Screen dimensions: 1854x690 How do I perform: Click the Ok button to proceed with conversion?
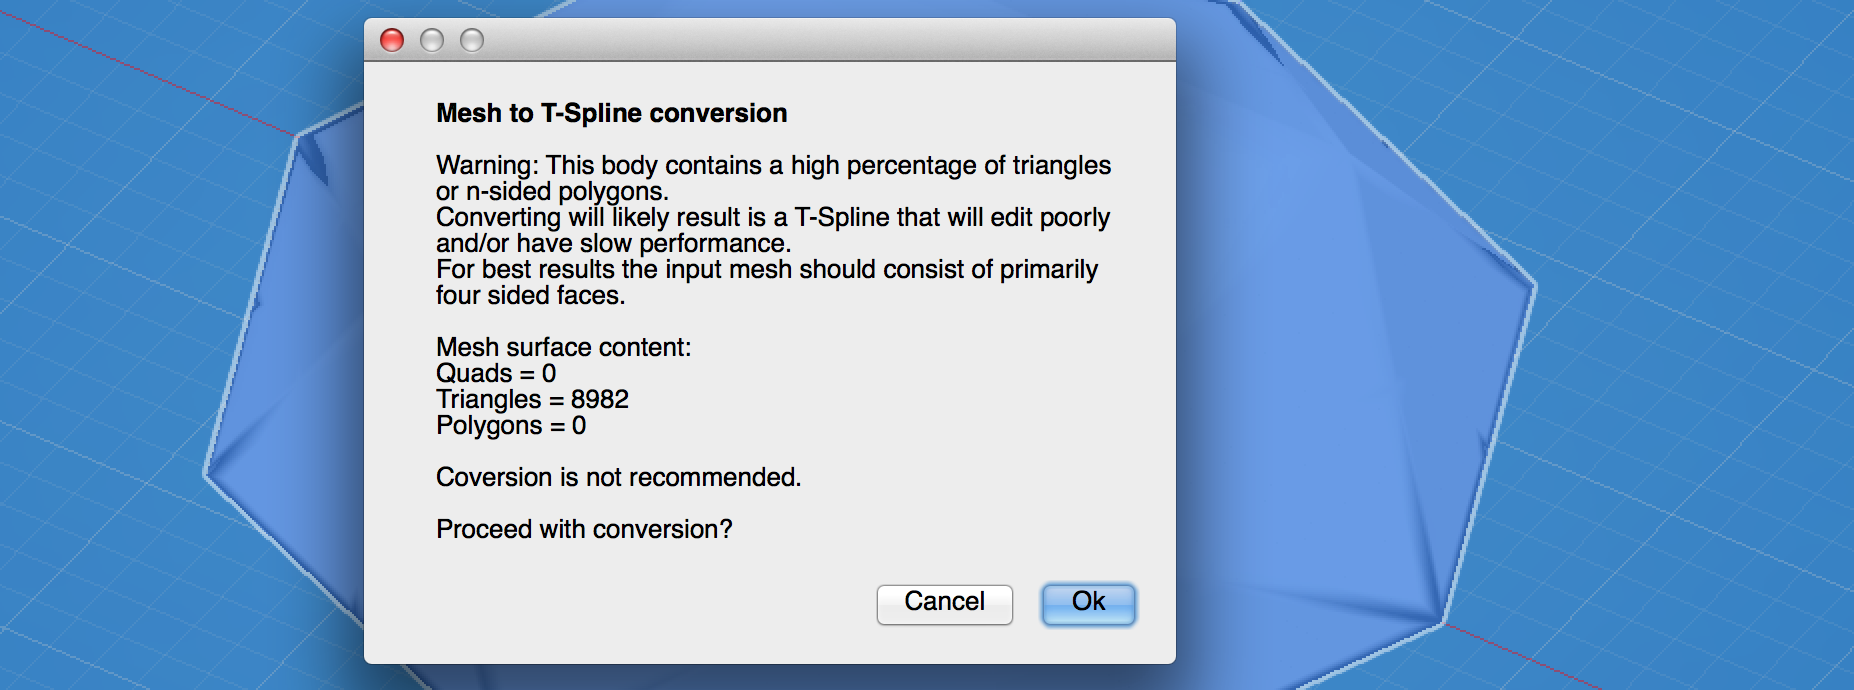(1088, 603)
